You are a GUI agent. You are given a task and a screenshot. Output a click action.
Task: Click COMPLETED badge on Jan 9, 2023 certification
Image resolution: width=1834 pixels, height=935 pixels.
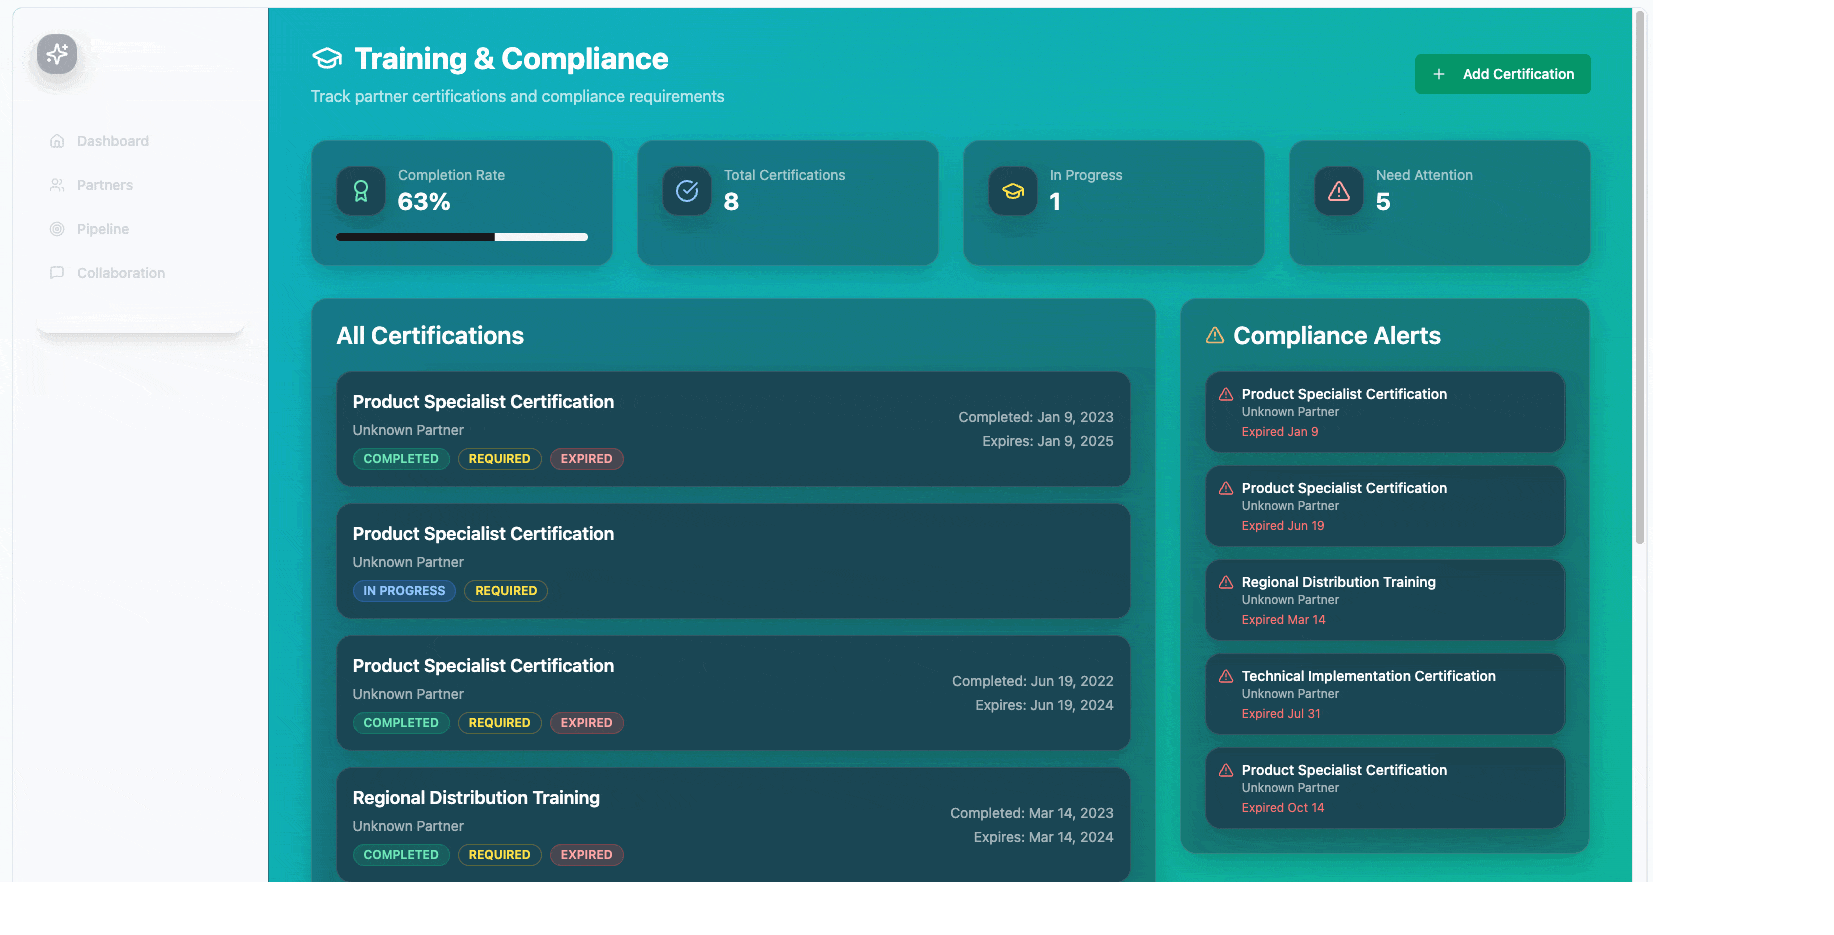(401, 459)
